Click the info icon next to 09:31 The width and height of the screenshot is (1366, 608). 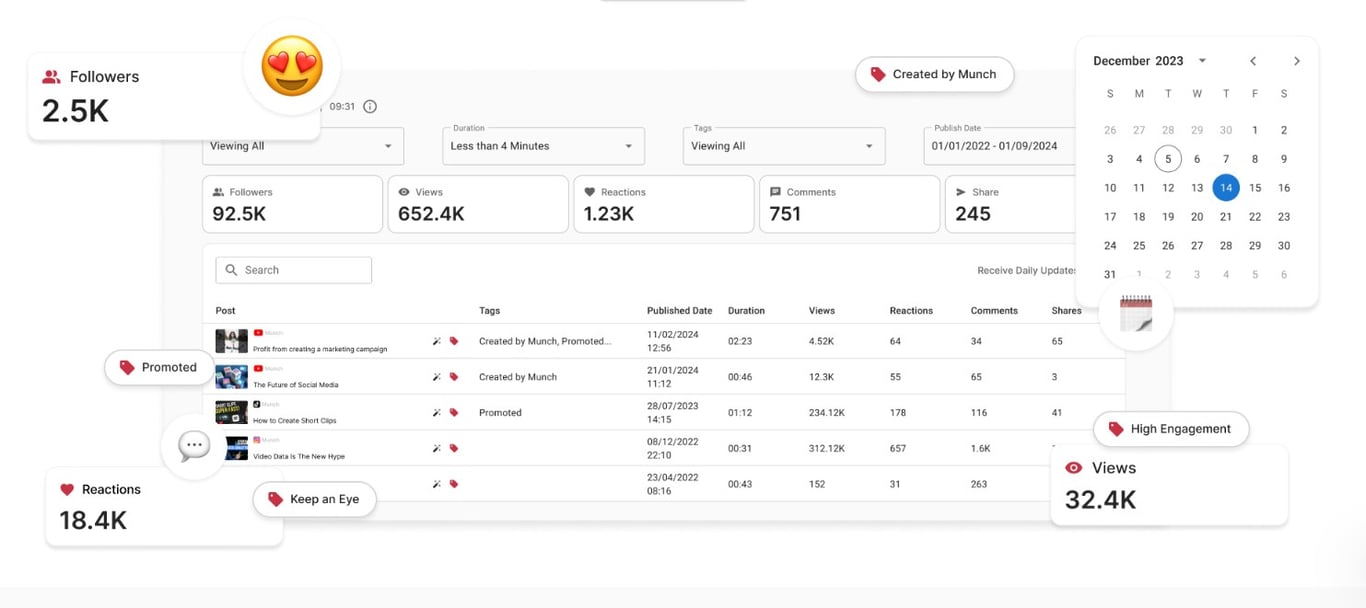click(x=370, y=107)
